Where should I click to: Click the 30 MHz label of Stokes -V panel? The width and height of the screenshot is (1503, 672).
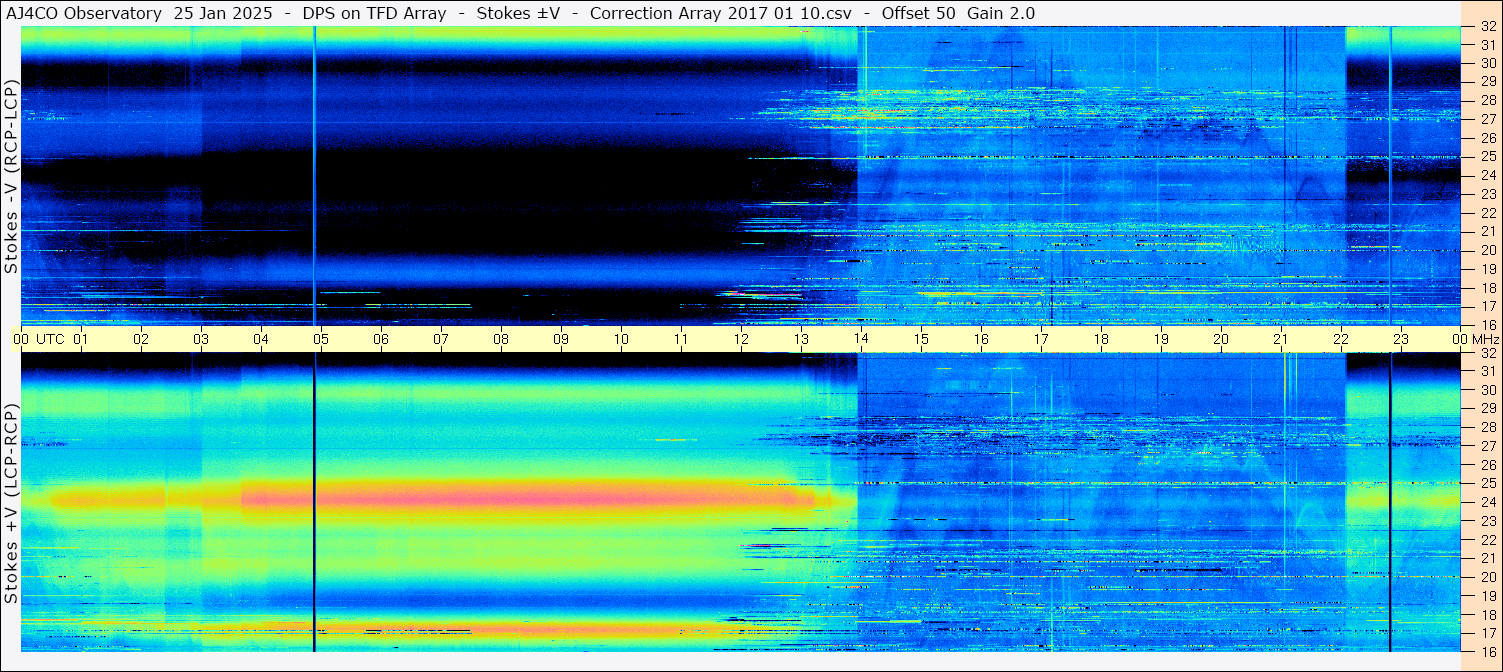[1487, 63]
